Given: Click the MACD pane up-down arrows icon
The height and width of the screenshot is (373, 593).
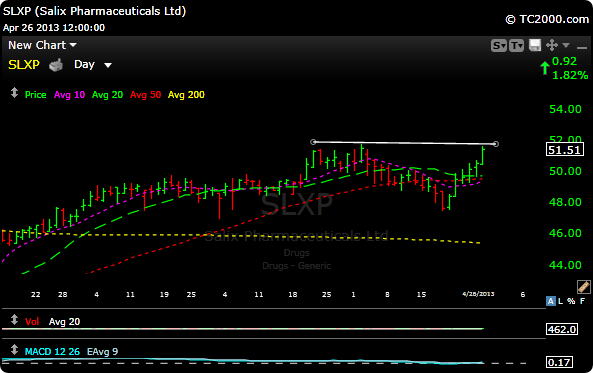Looking at the screenshot, I should 14,350.
